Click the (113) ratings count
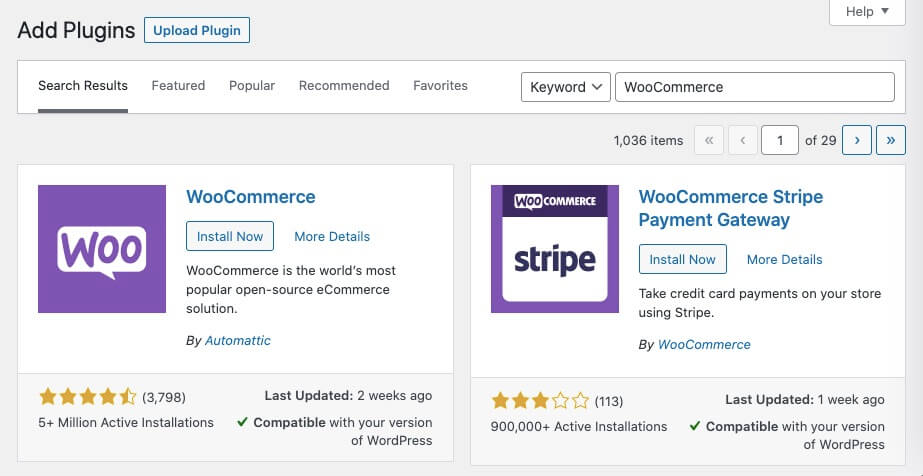The width and height of the screenshot is (923, 476). 609,402
